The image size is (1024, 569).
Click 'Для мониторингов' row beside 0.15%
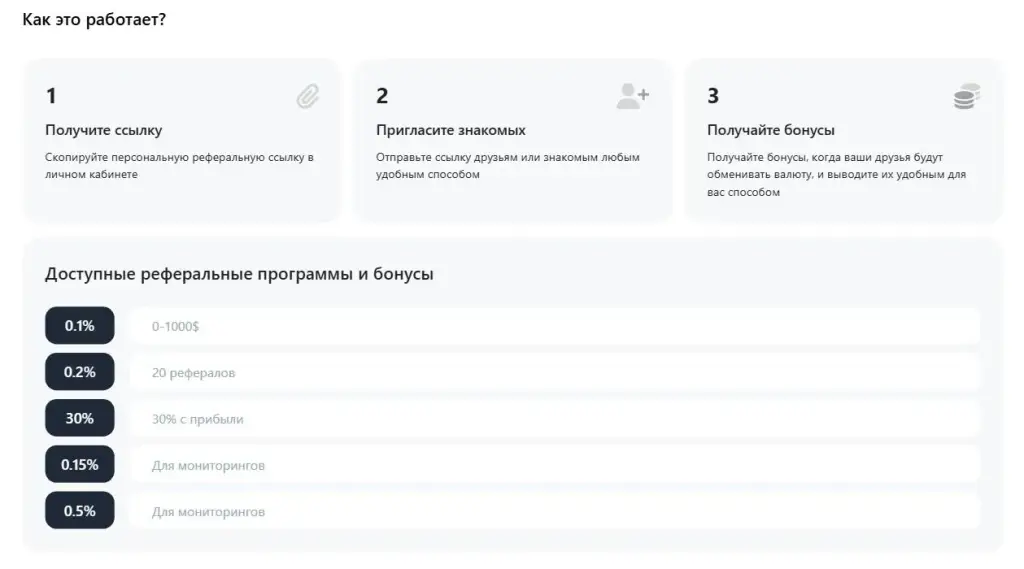coord(554,465)
